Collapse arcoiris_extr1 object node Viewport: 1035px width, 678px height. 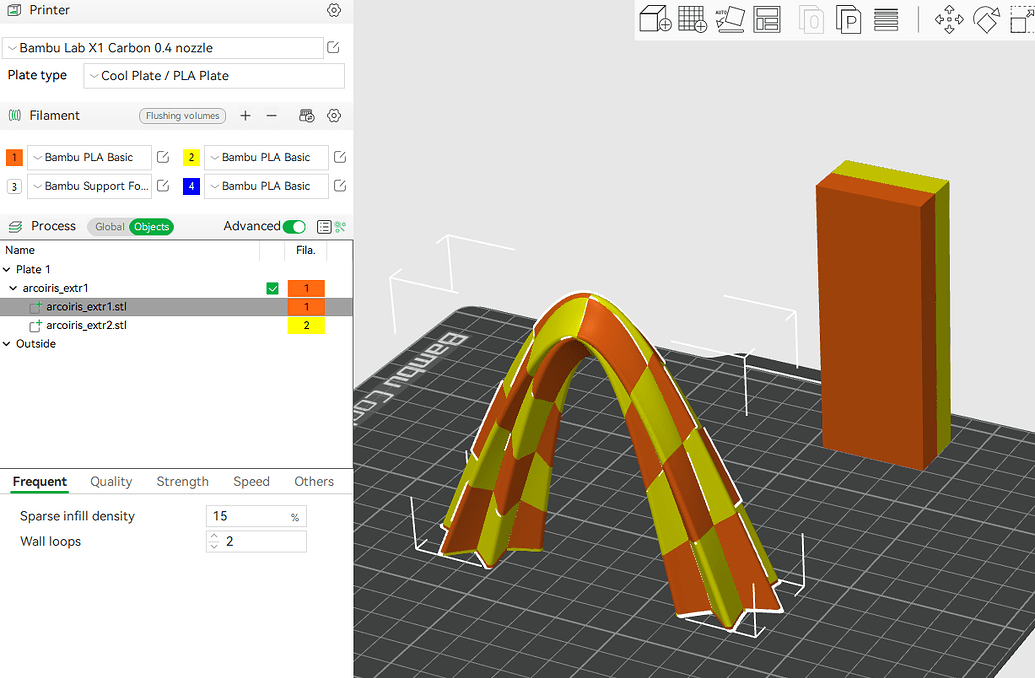click(13, 288)
